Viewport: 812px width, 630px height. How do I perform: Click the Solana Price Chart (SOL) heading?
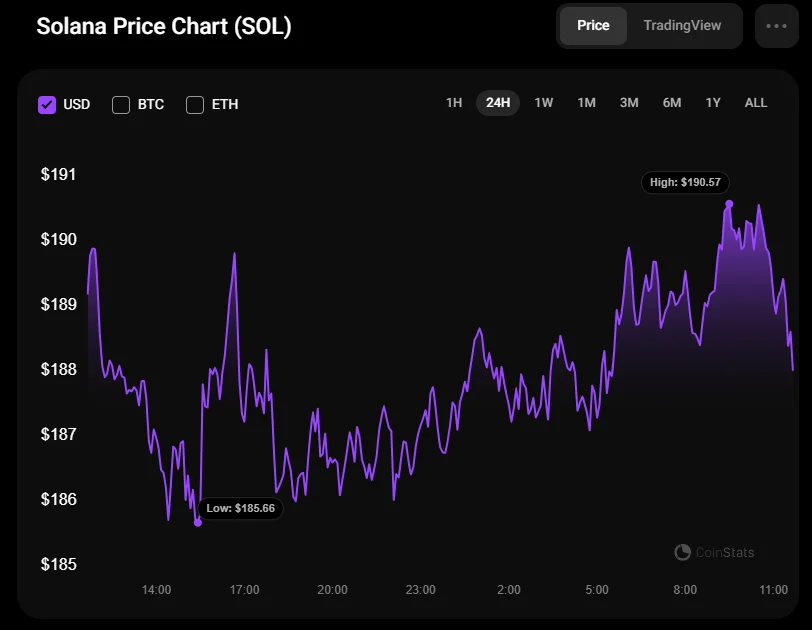tap(164, 26)
